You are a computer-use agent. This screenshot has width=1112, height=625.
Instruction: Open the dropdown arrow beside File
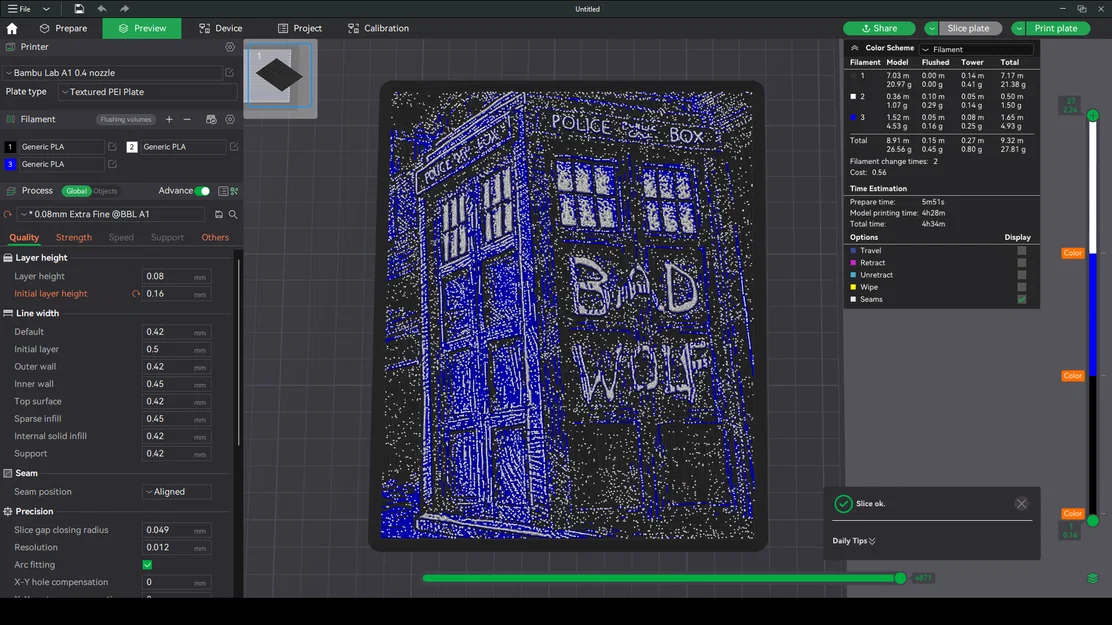[x=46, y=9]
